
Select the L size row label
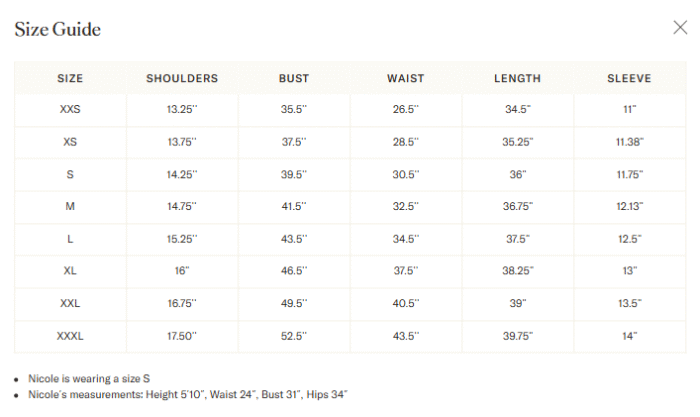pyautogui.click(x=70, y=239)
